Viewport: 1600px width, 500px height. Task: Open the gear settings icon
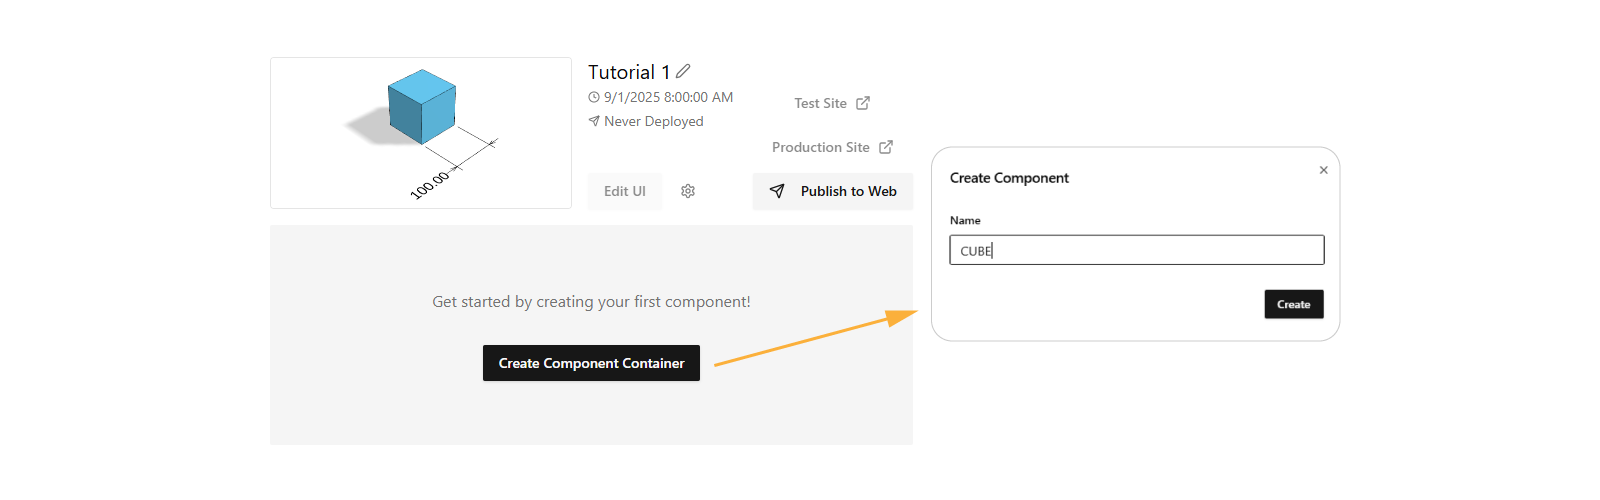(688, 191)
